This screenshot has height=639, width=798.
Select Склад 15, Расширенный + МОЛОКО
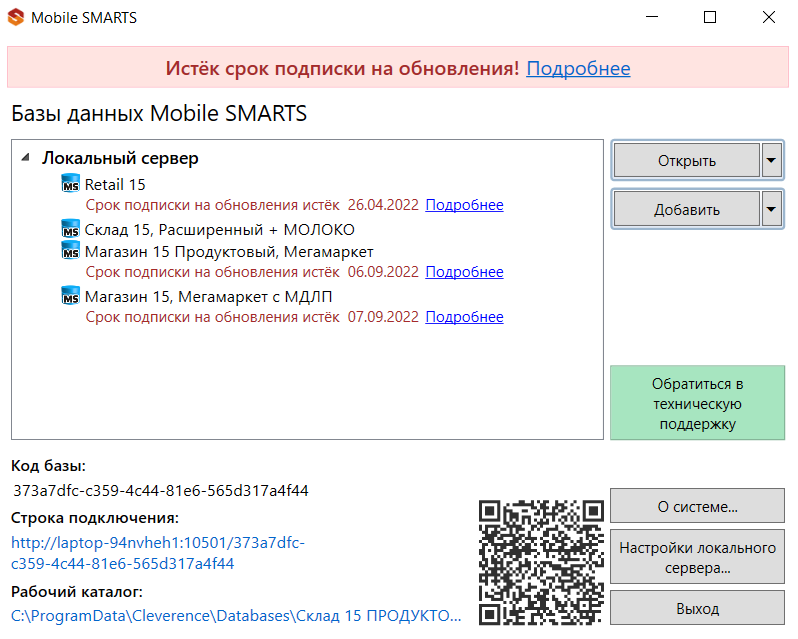[219, 229]
